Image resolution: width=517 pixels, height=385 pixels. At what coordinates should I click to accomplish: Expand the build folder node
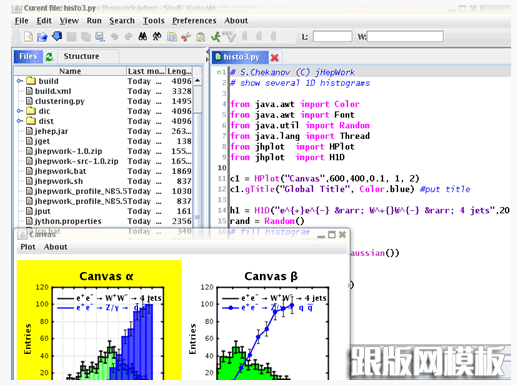(x=20, y=81)
